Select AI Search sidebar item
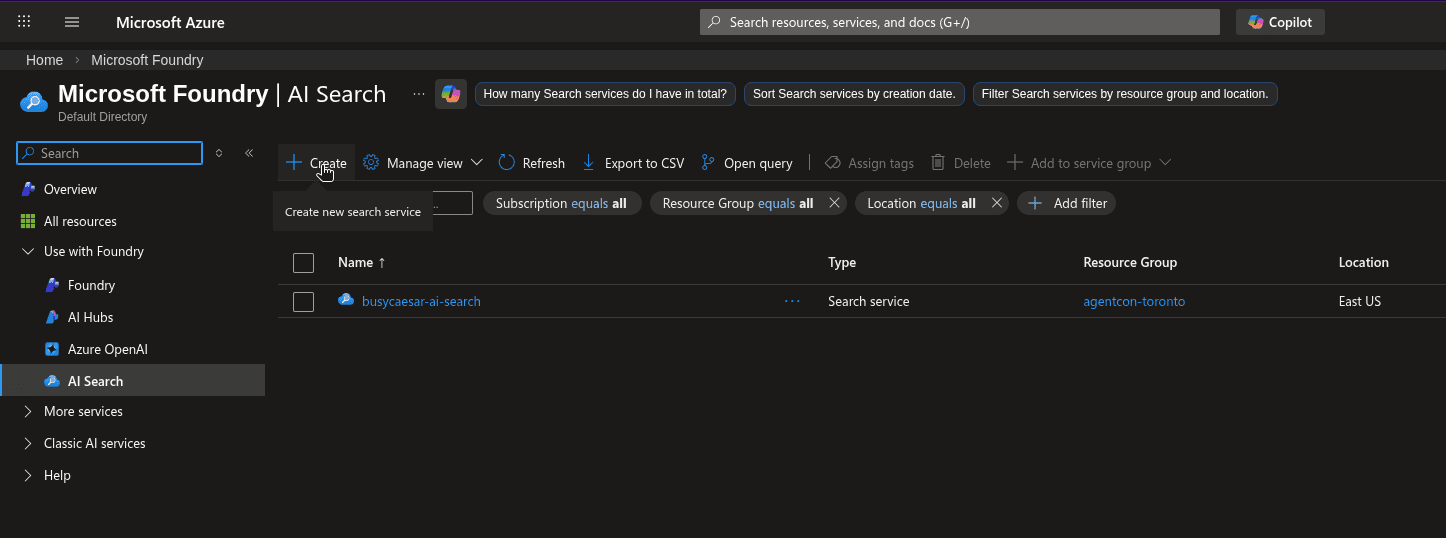Screen dimensions: 1446x538 point(132,381)
